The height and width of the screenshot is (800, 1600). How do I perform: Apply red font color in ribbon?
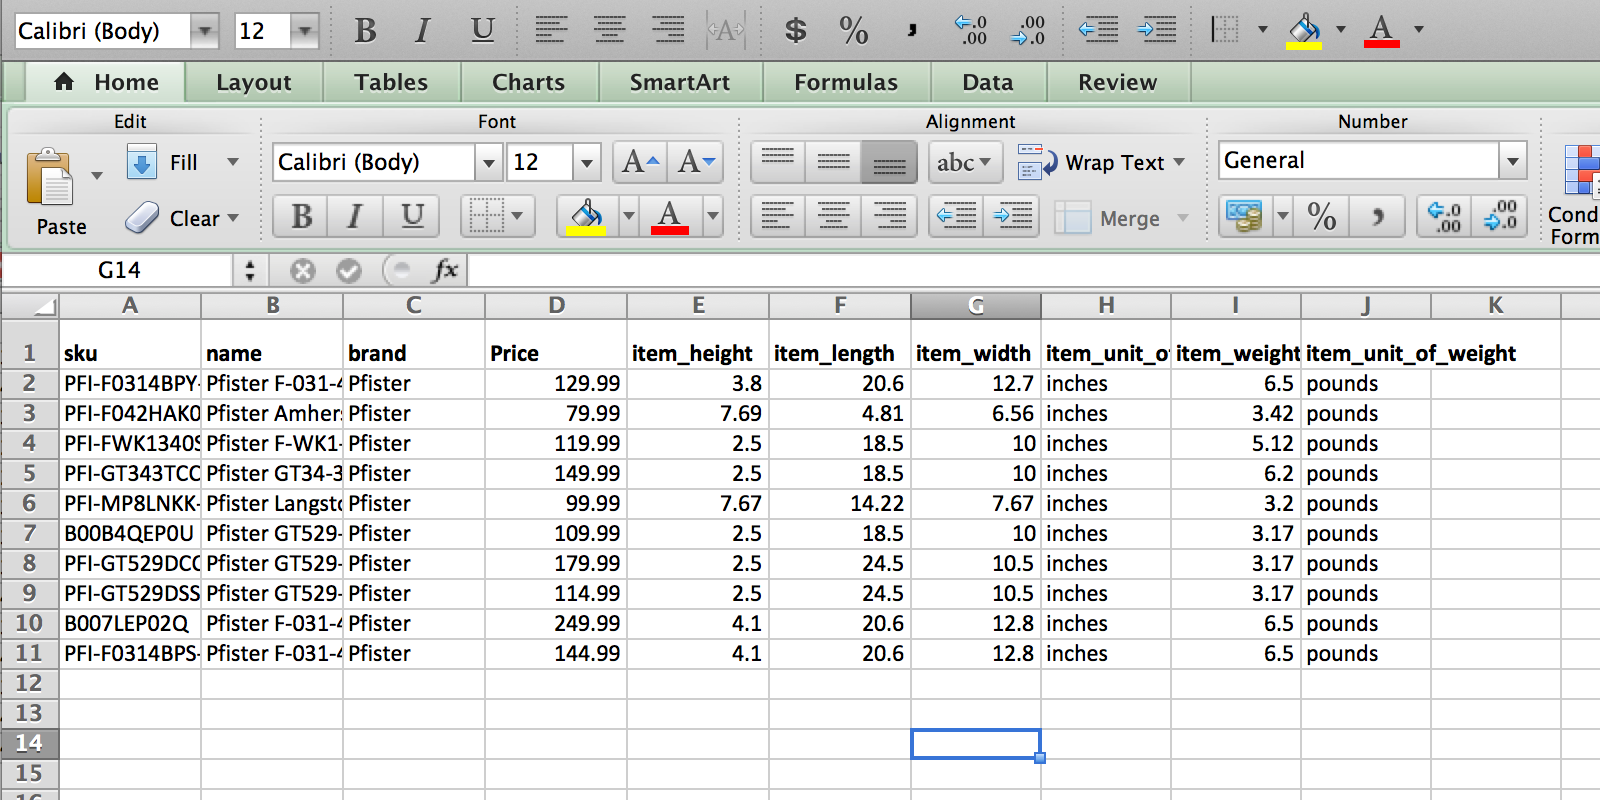click(669, 216)
